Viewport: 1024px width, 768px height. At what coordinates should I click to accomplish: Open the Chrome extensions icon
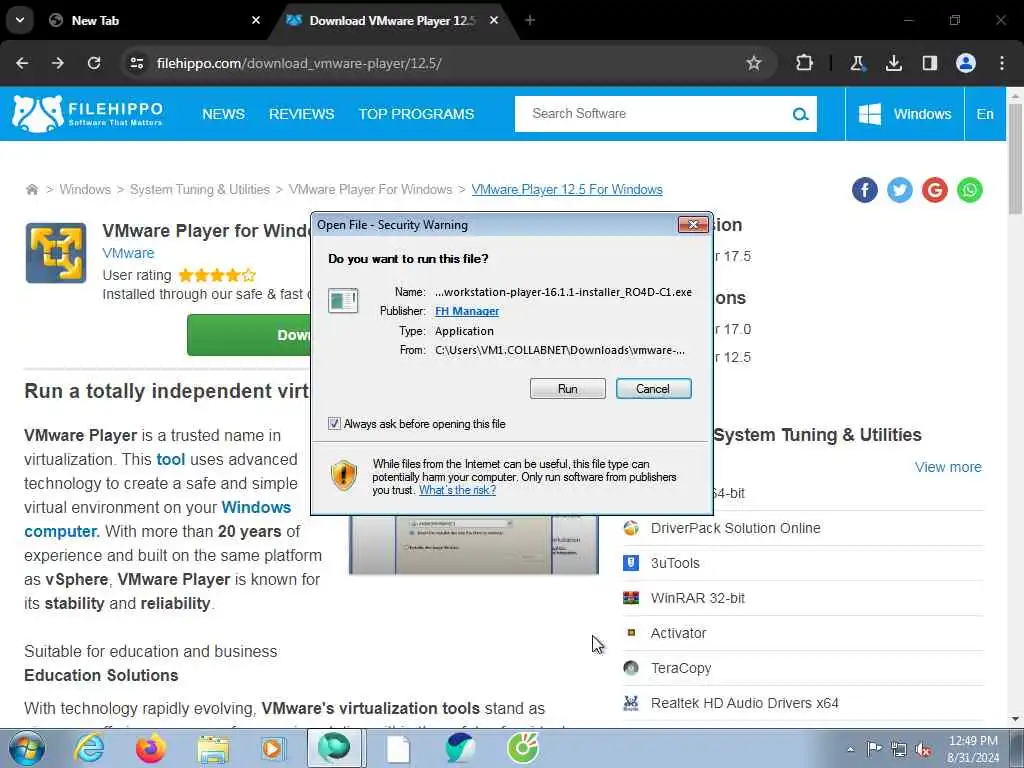coord(805,63)
